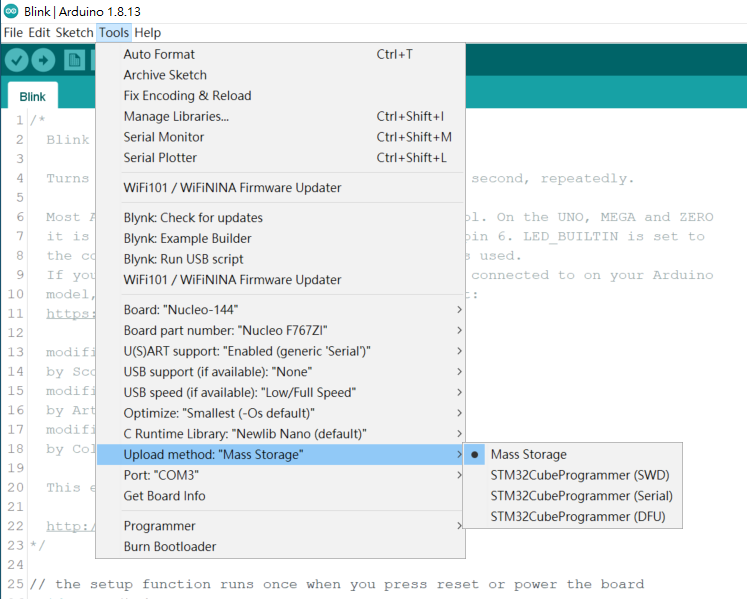This screenshot has width=747, height=599.
Task: Expand Board part number "Nucleo F767ZI" submenu
Action: click(280, 330)
